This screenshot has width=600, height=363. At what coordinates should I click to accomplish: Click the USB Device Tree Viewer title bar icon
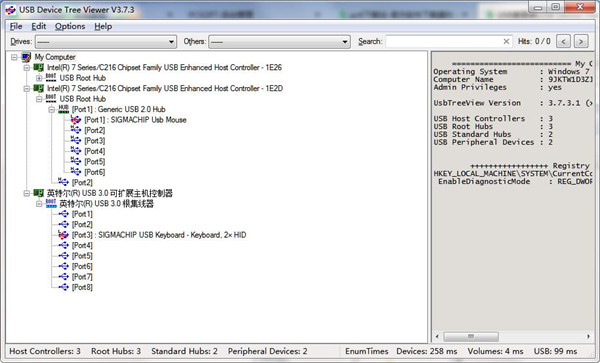(11, 10)
